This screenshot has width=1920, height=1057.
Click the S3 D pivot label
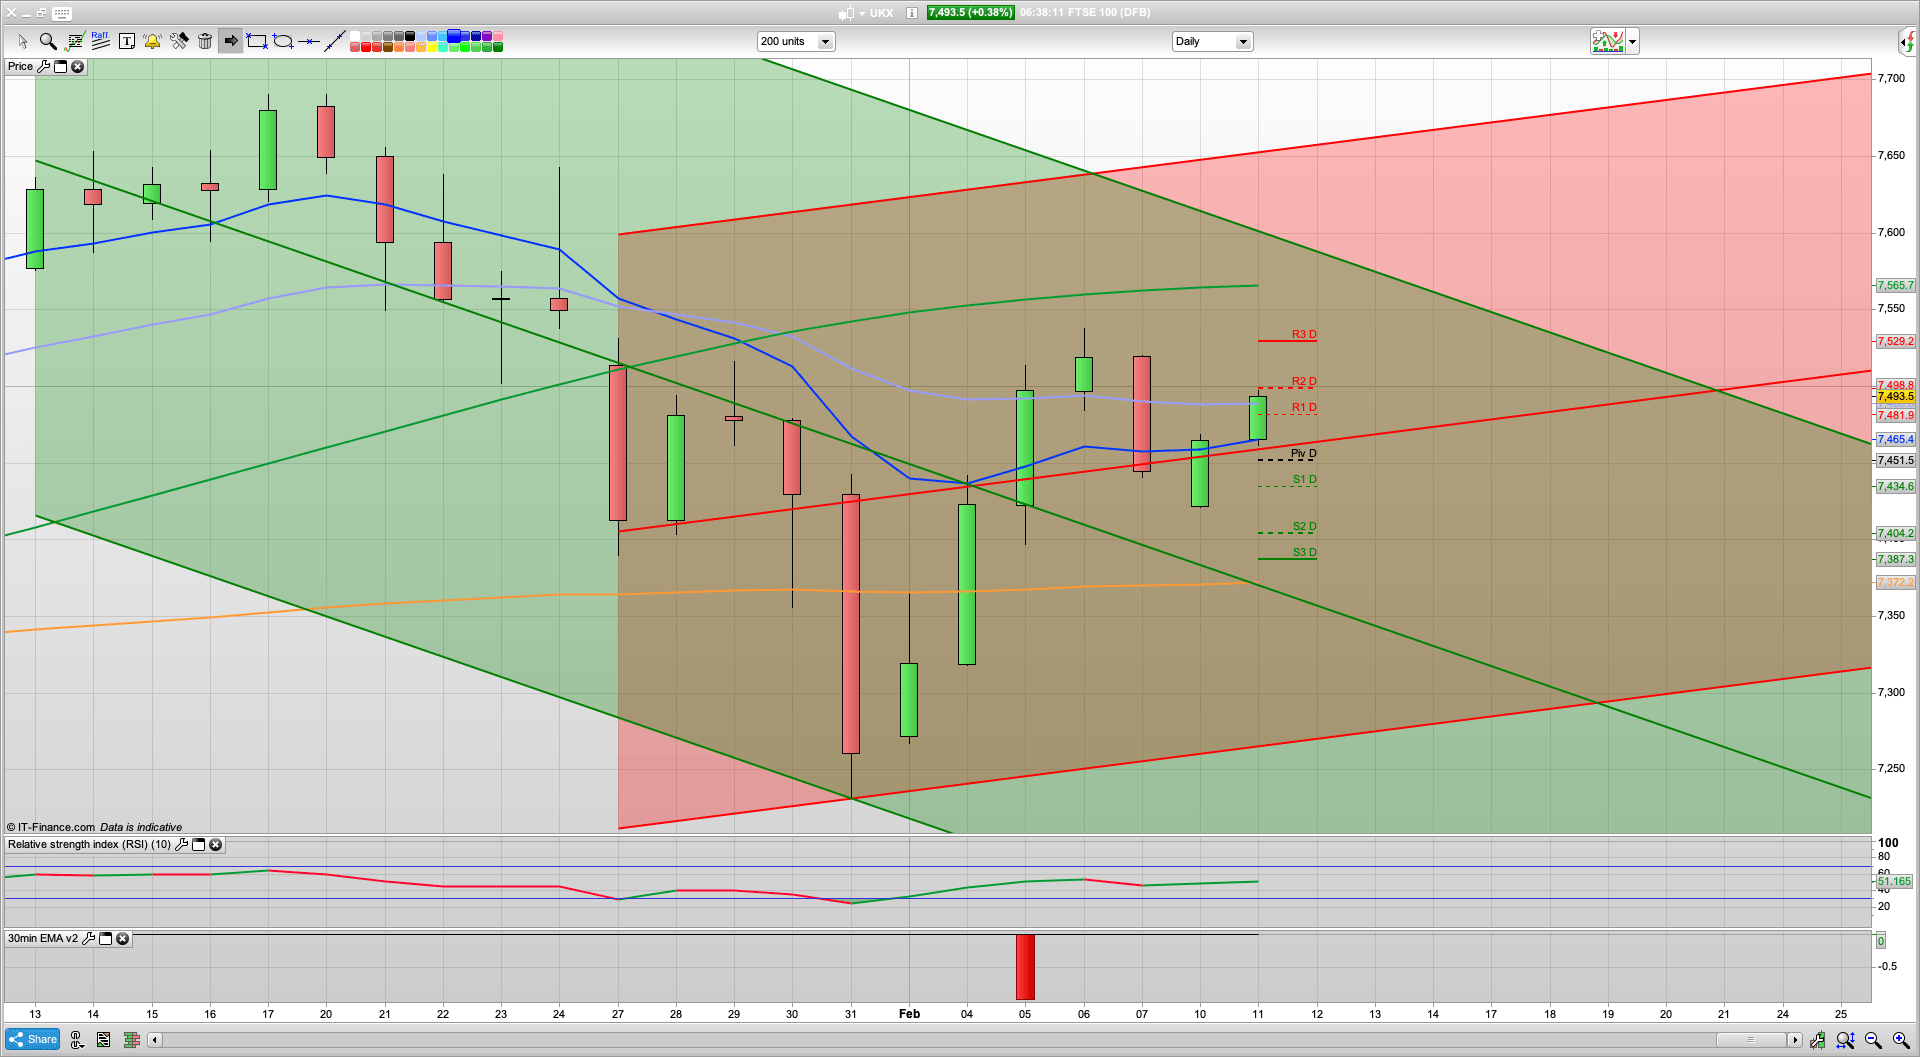1304,552
